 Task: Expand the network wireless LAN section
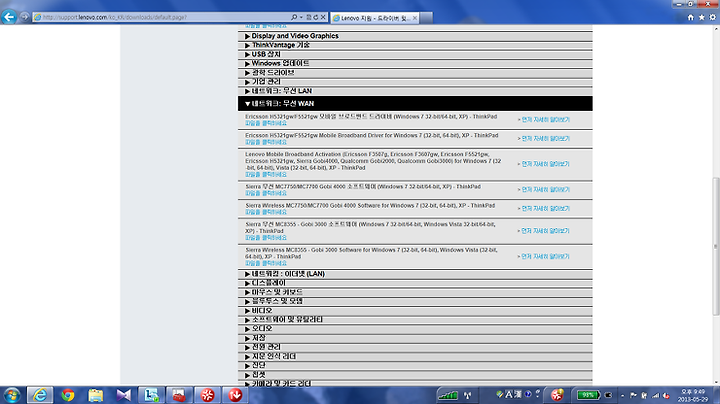(415, 91)
